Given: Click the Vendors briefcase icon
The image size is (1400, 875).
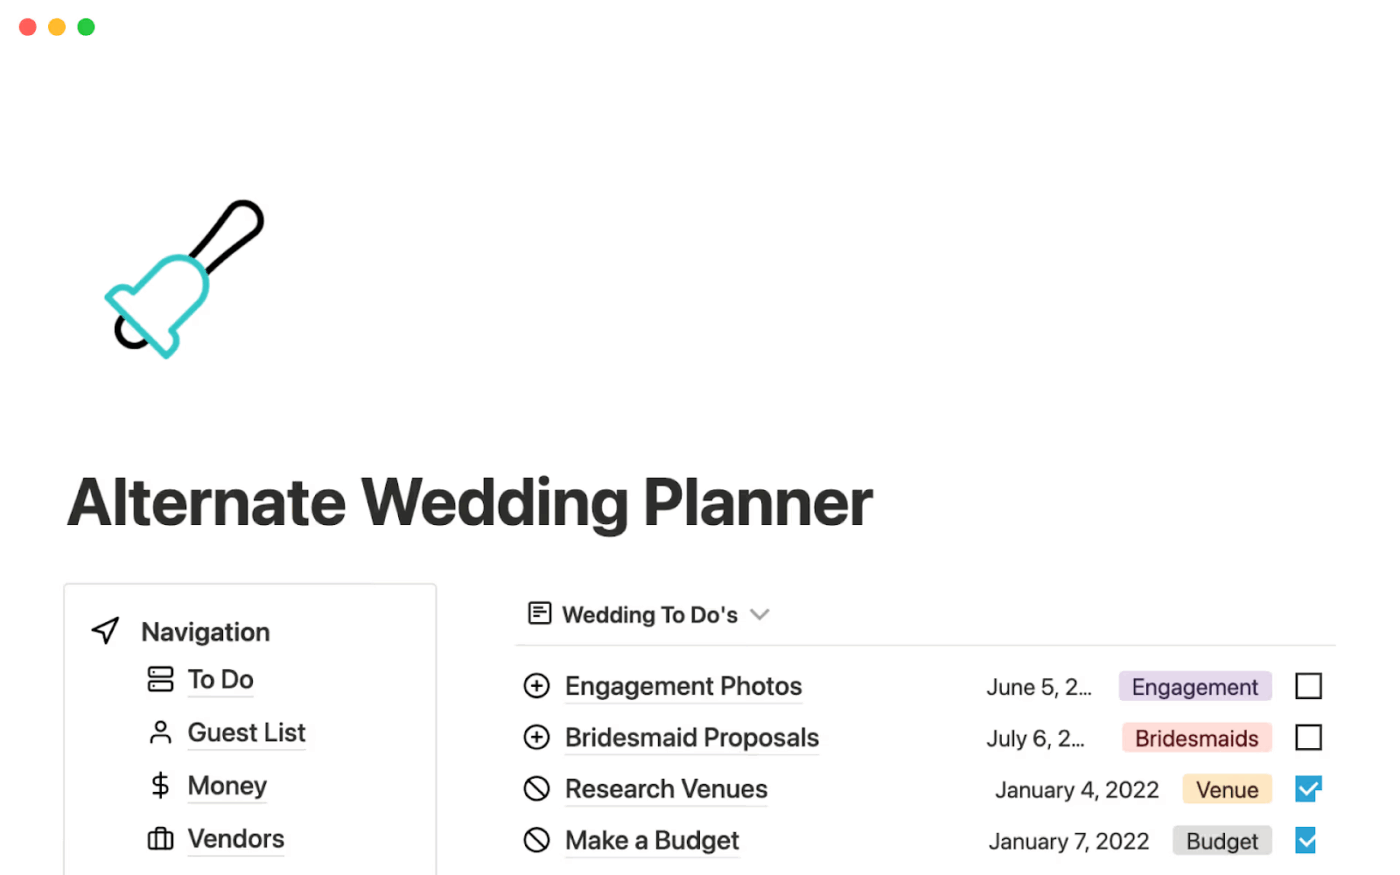Looking at the screenshot, I should 160,839.
